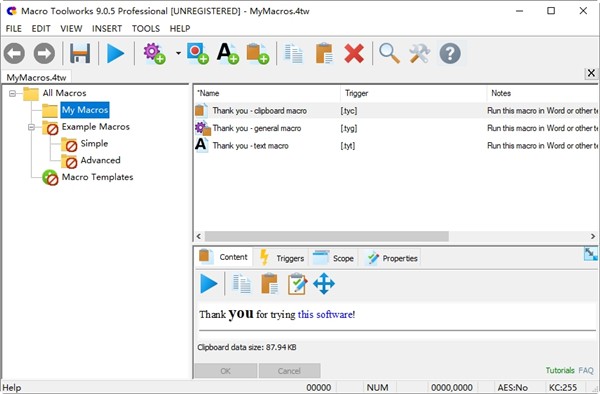600x394 pixels.
Task: Switch to the Triggers tab
Action: click(282, 258)
